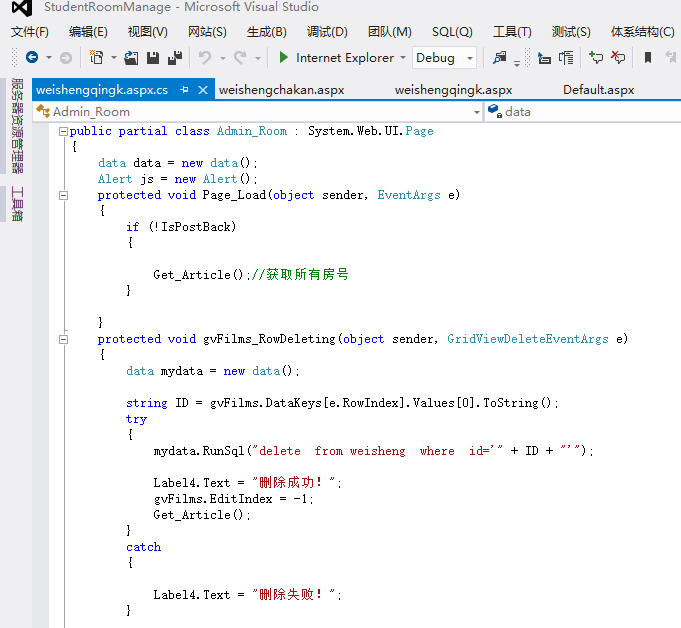Uncomment the selected lines icon
The height and width of the screenshot is (628, 681).
(618, 57)
